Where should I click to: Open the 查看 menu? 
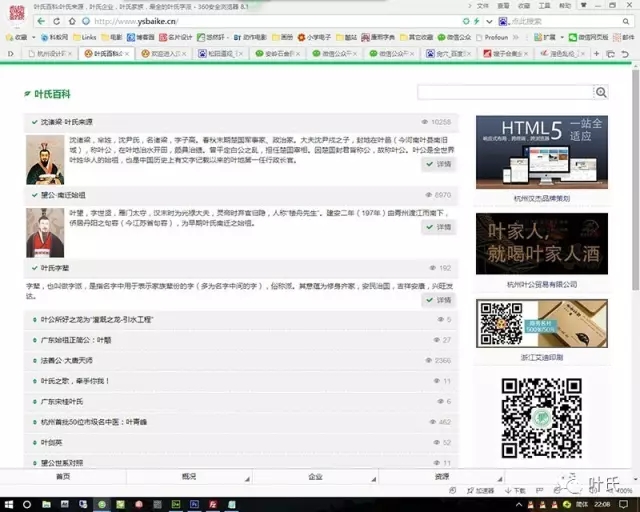click(x=503, y=6)
